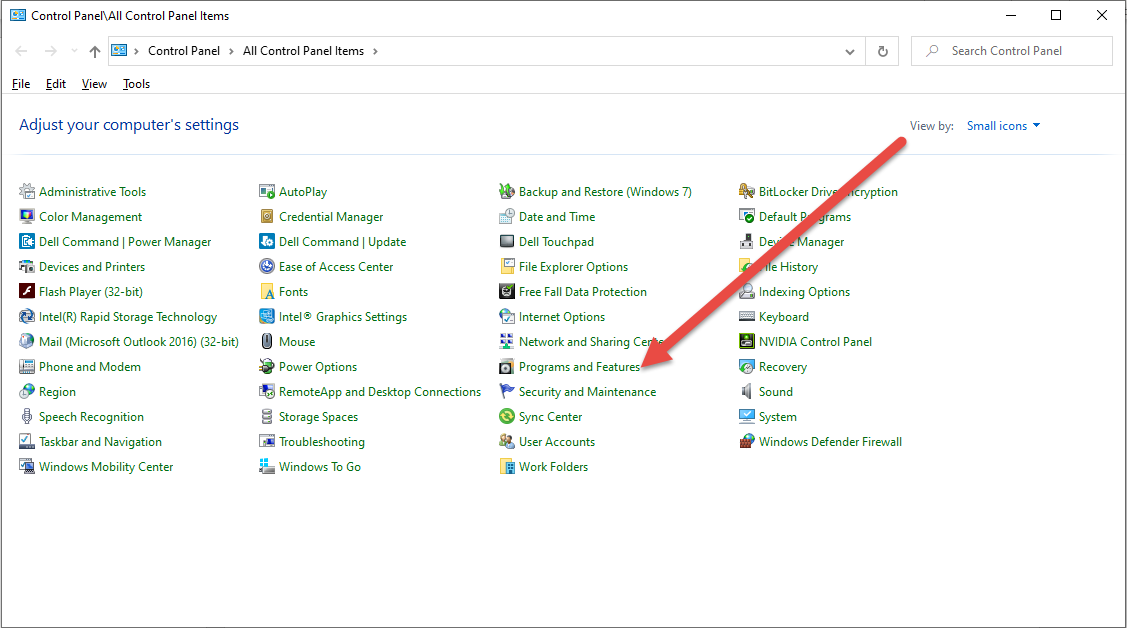
Task: Open the Fonts settings
Action: pyautogui.click(x=293, y=291)
